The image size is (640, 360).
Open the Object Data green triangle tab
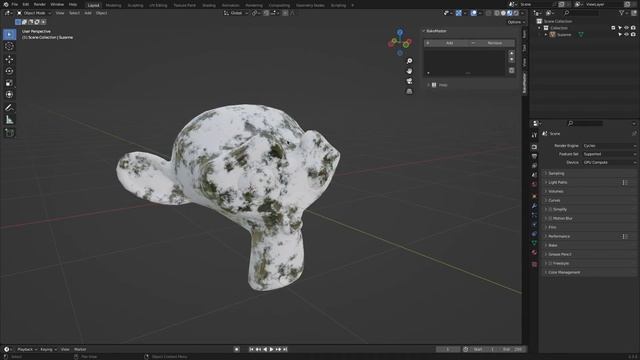point(534,243)
